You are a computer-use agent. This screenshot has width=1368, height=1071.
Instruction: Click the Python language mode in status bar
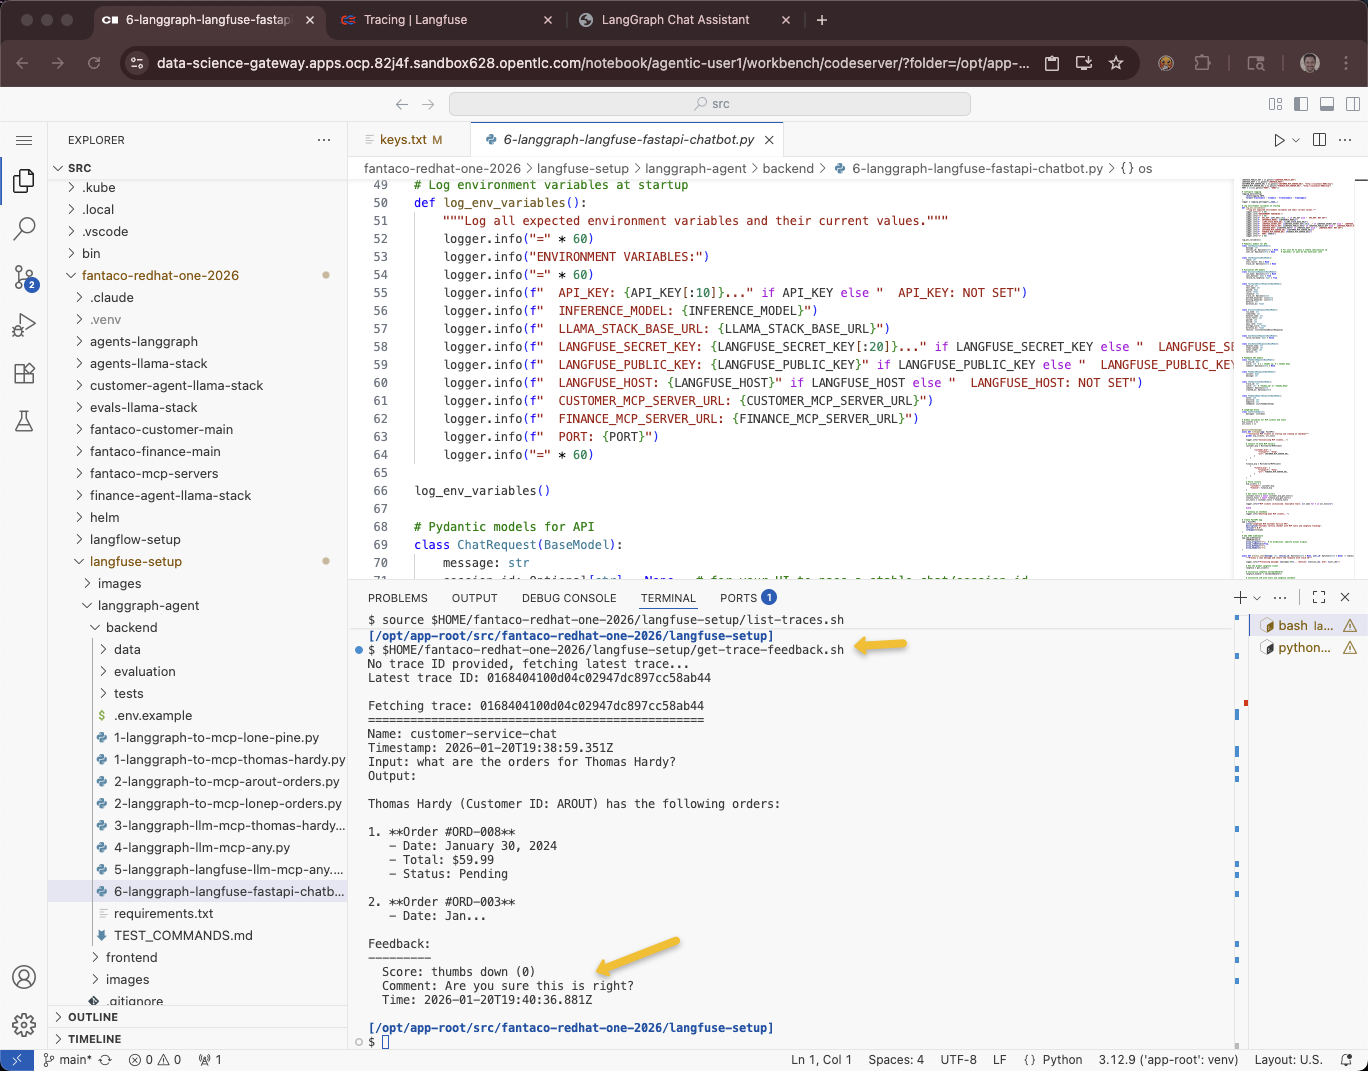tap(1061, 1060)
